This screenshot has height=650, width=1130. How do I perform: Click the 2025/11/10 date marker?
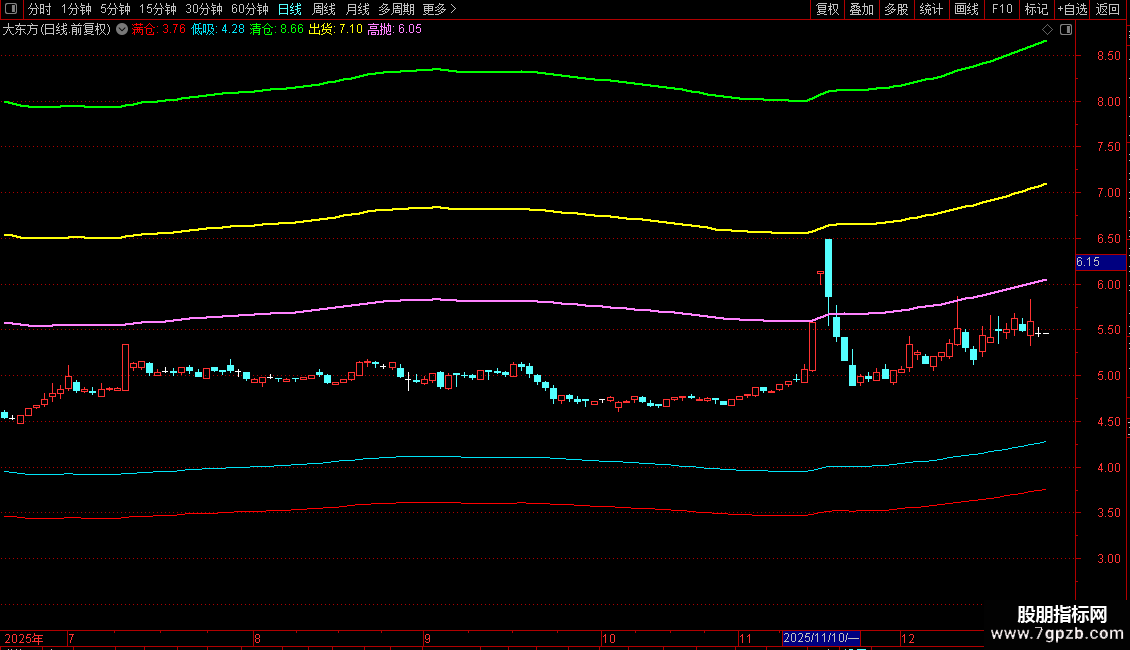coord(821,638)
